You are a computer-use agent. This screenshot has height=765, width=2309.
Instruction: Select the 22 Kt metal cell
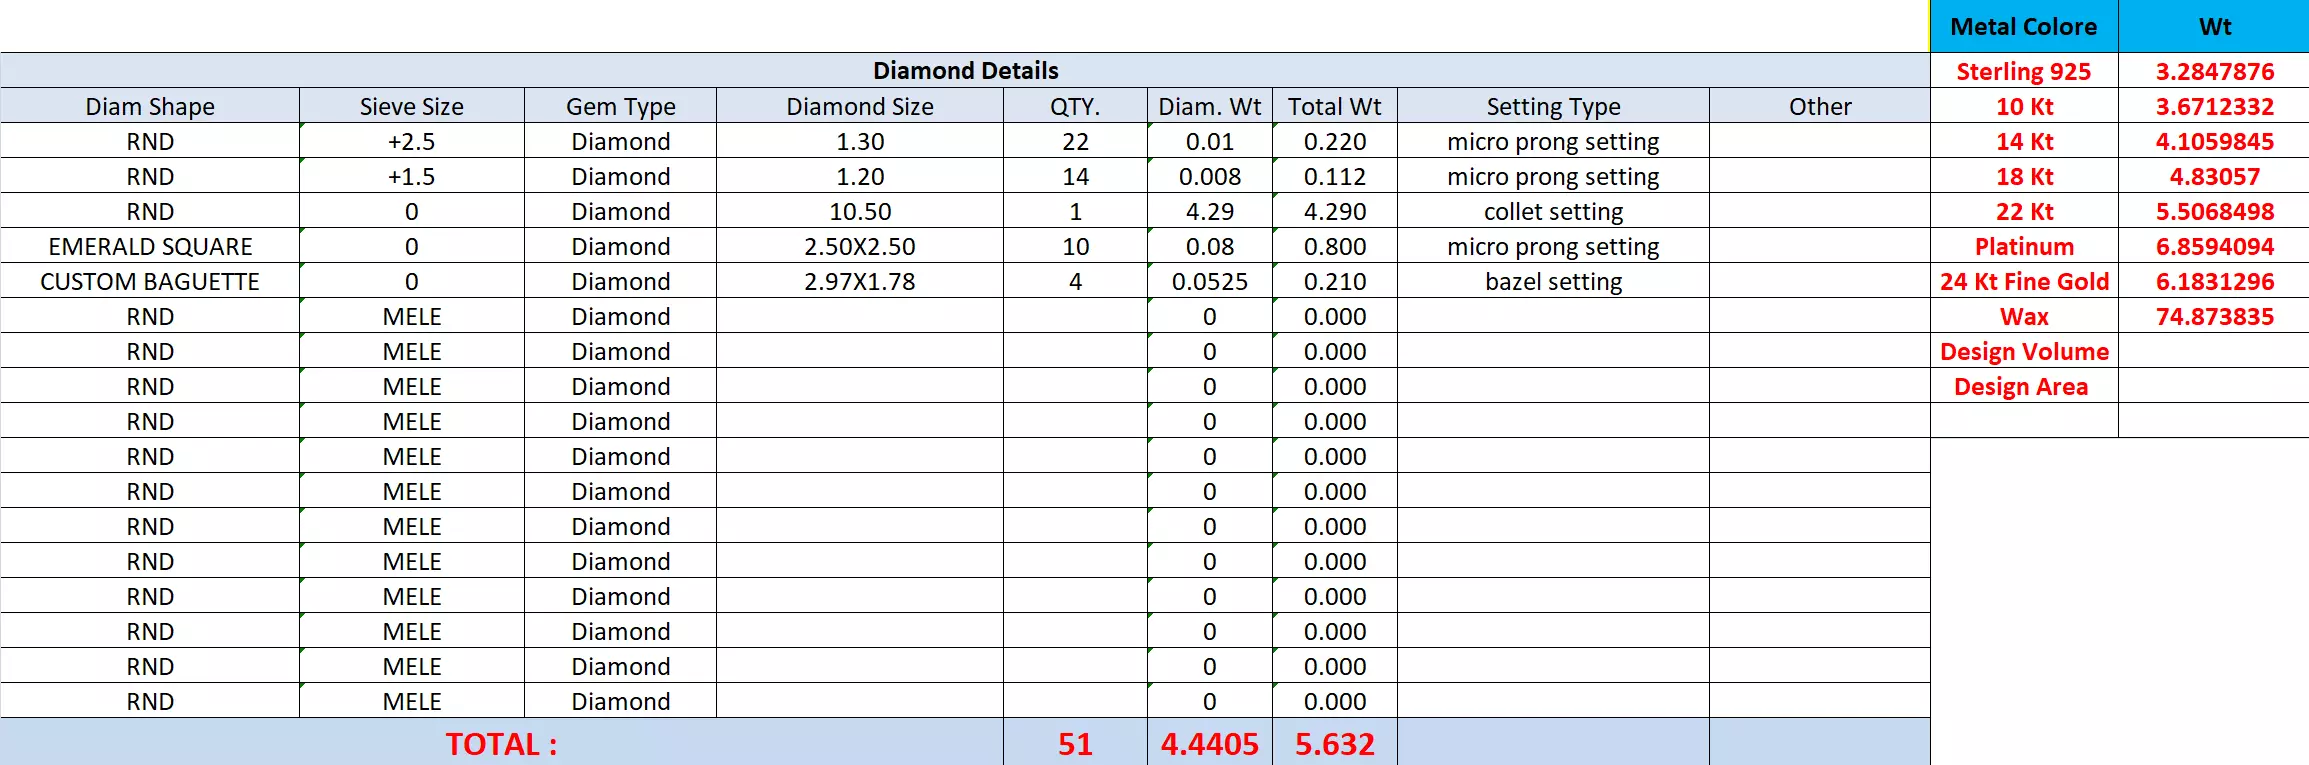2024,211
